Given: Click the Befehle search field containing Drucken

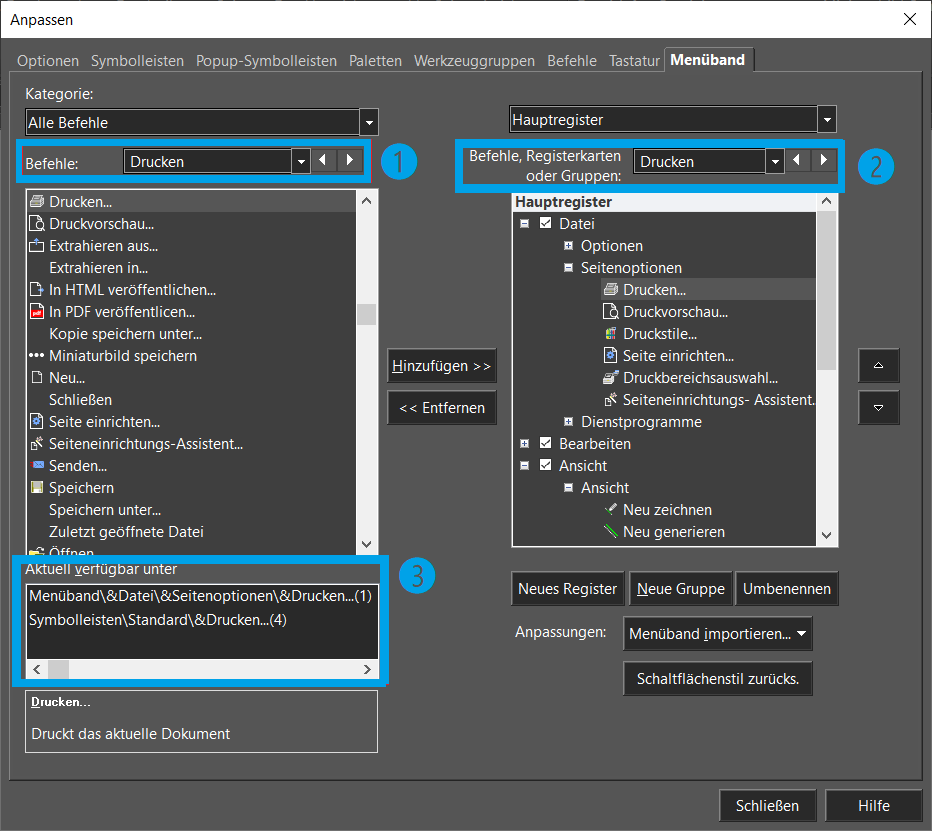Looking at the screenshot, I should pos(208,161).
